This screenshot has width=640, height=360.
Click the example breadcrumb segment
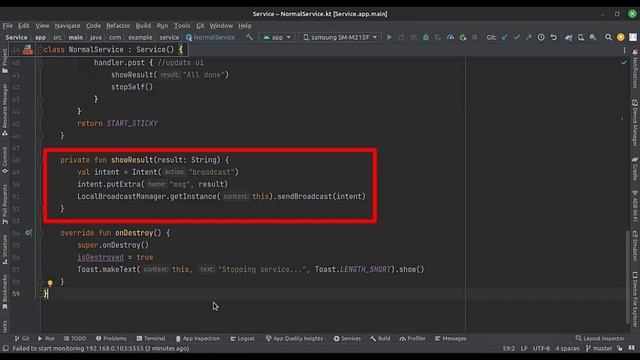point(140,37)
